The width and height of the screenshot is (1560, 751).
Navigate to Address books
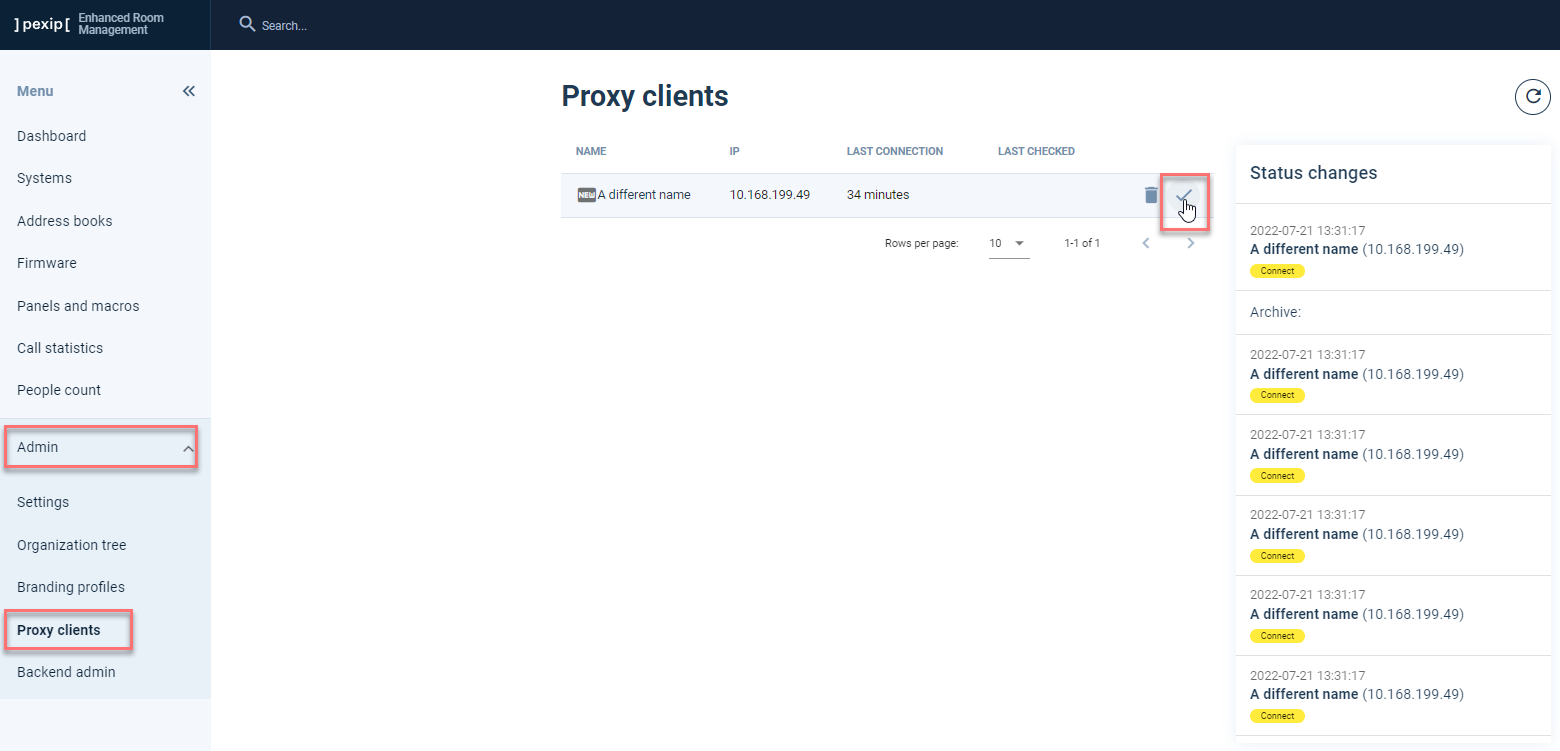(x=64, y=221)
